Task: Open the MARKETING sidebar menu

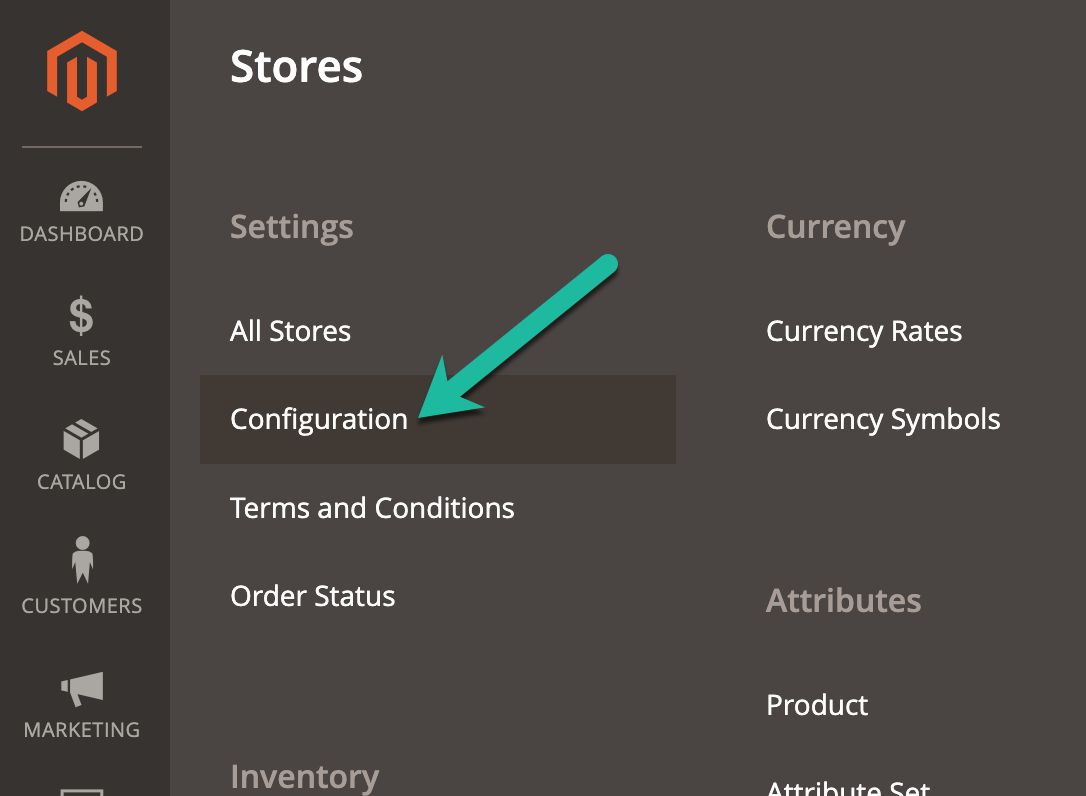Action: [x=81, y=729]
